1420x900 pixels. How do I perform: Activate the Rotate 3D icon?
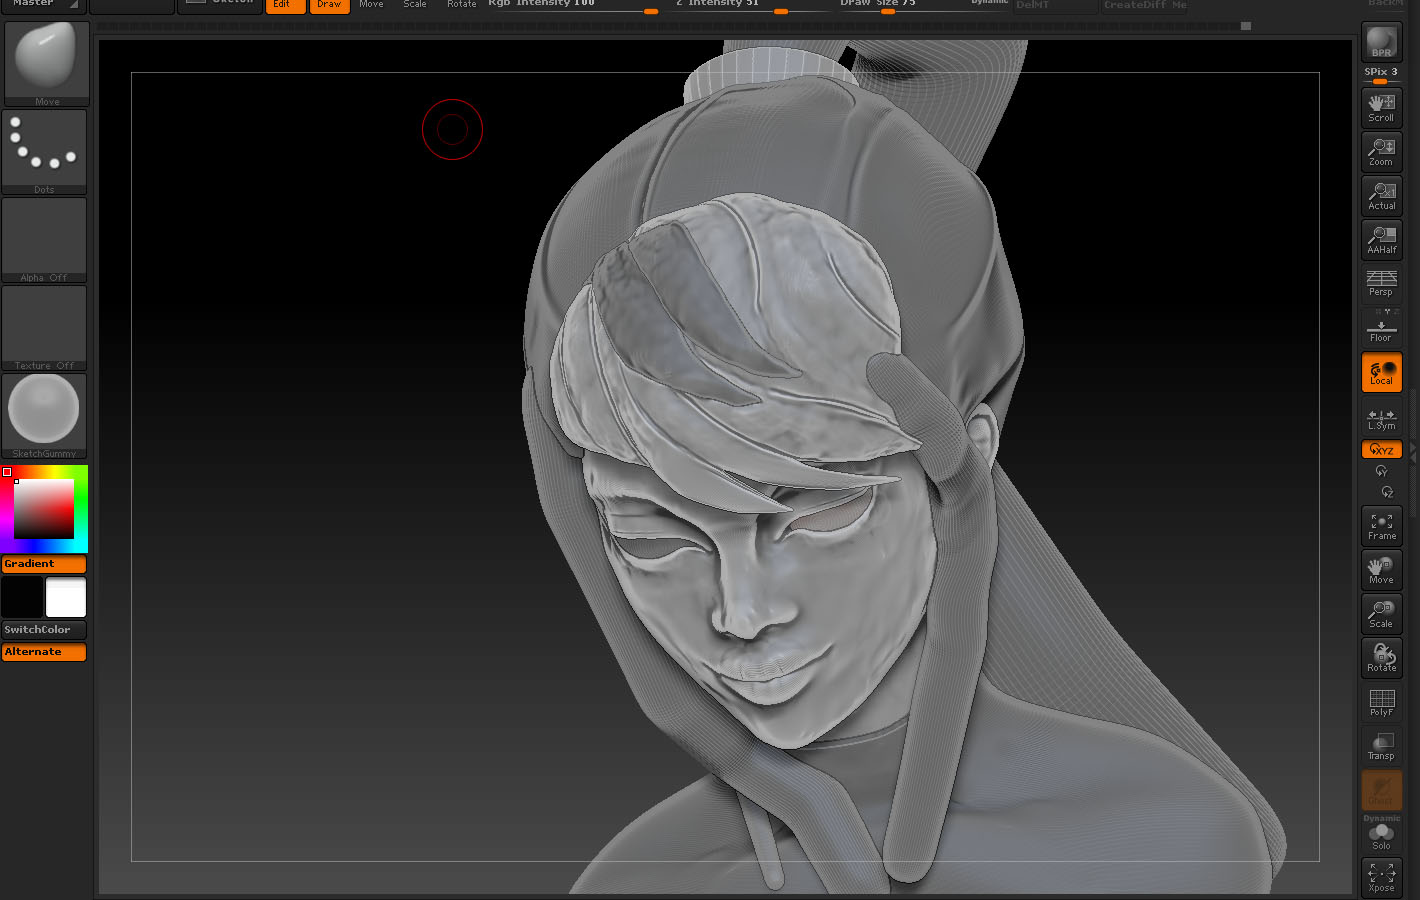pyautogui.click(x=1381, y=656)
